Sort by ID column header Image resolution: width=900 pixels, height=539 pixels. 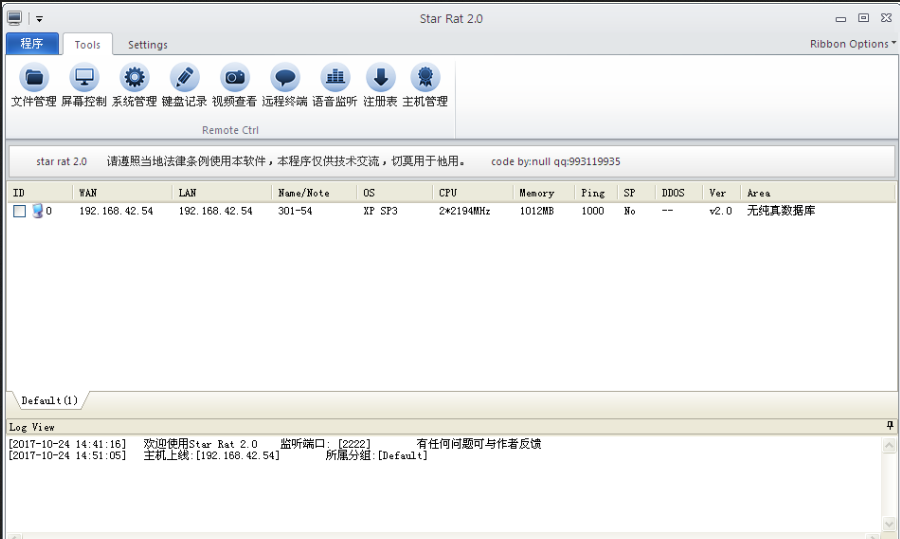[x=40, y=193]
